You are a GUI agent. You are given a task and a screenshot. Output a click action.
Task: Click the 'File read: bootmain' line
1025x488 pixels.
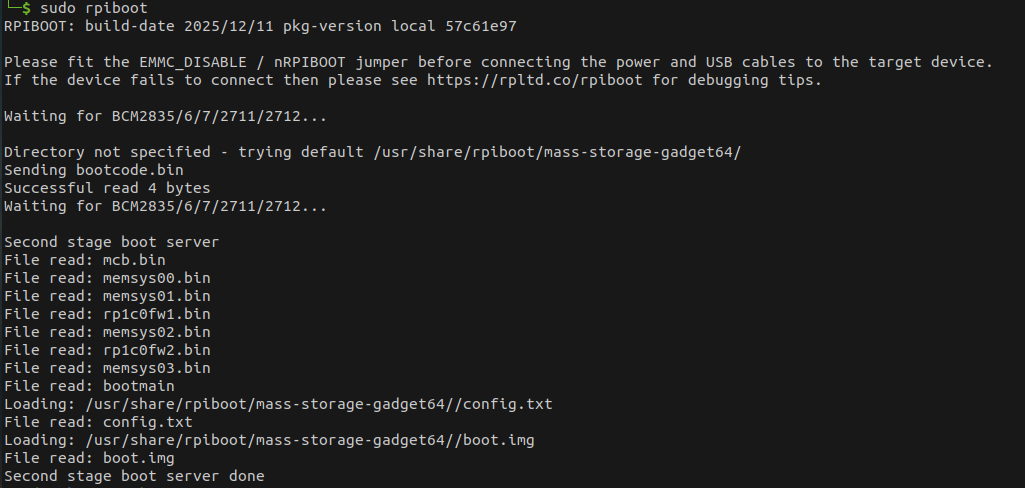90,386
